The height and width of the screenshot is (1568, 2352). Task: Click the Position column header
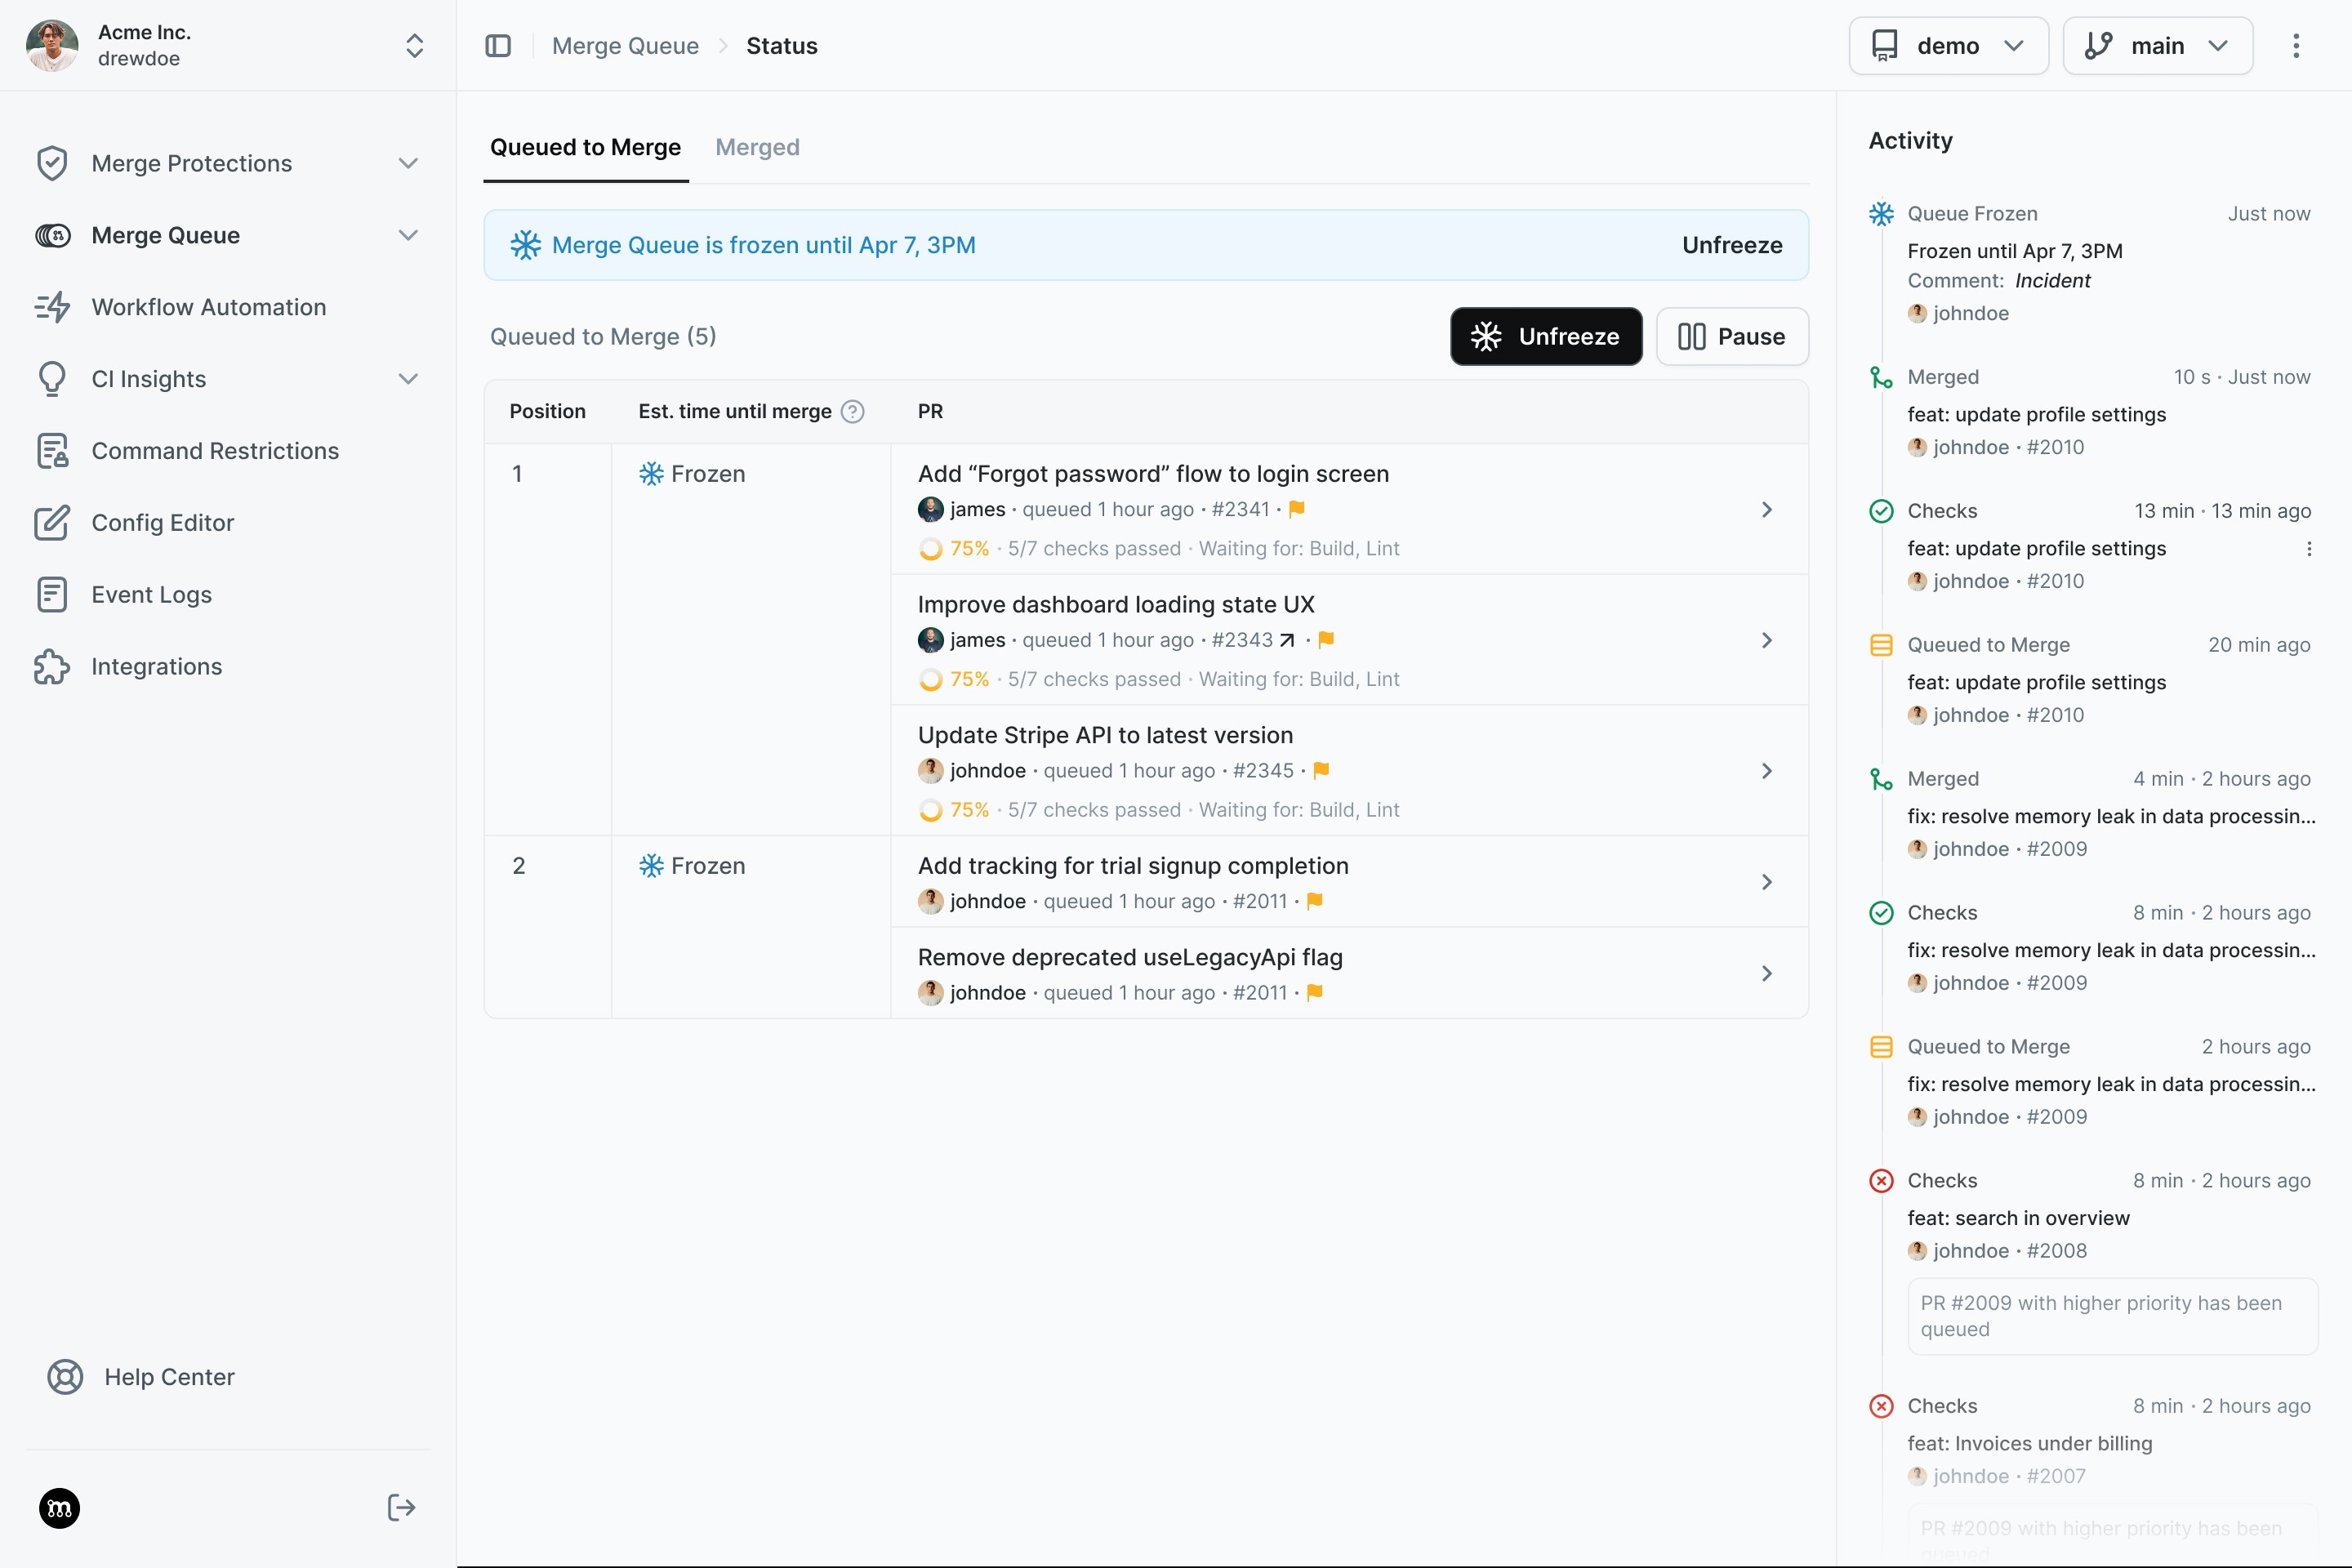[x=547, y=412]
